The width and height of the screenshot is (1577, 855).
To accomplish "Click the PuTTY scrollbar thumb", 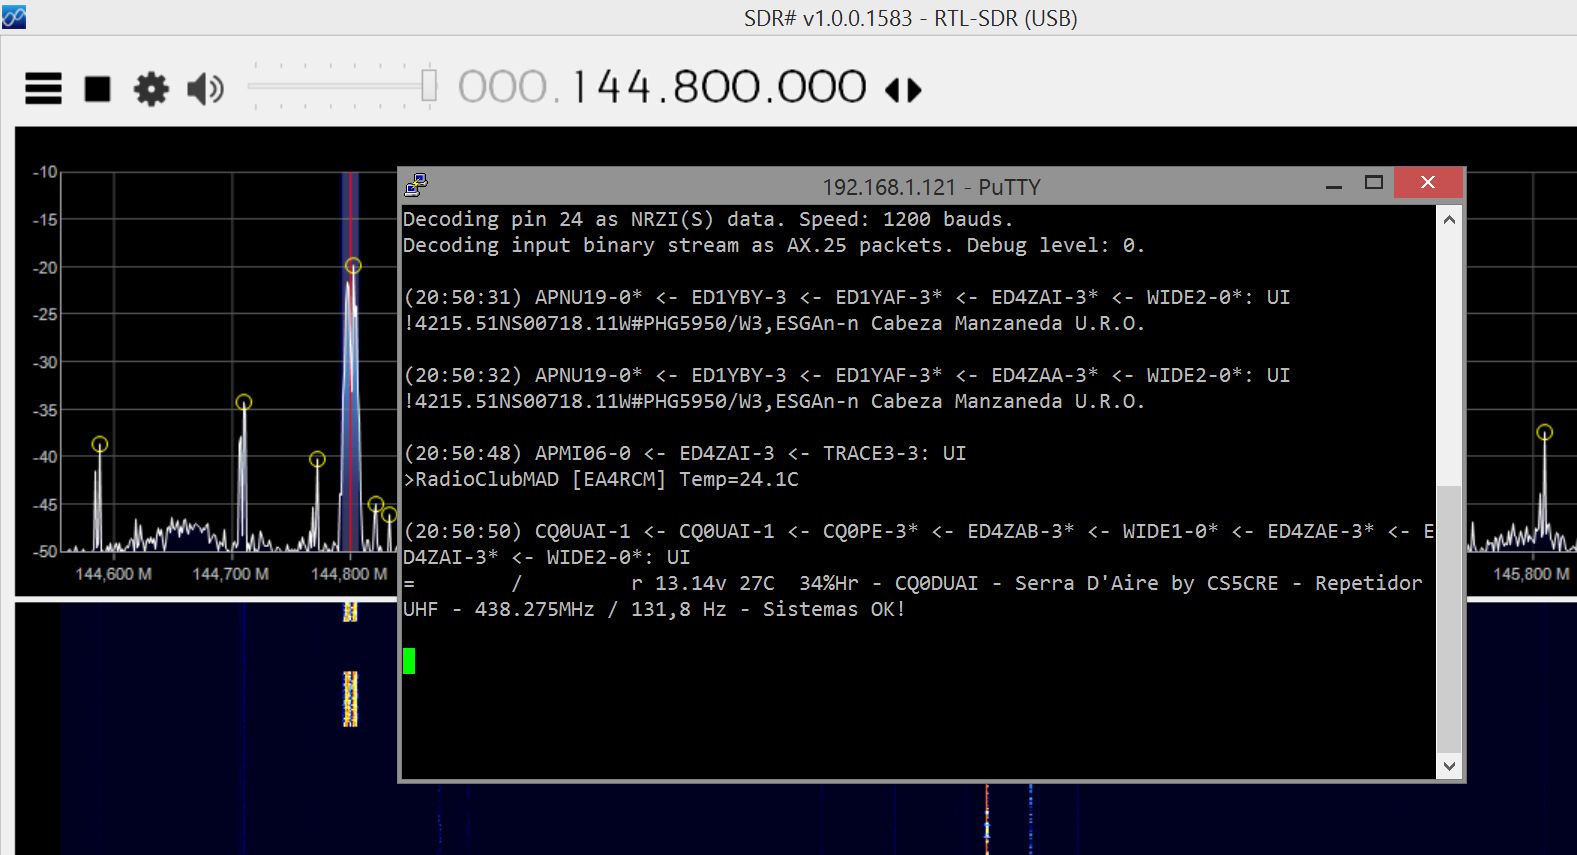I will (x=1449, y=619).
